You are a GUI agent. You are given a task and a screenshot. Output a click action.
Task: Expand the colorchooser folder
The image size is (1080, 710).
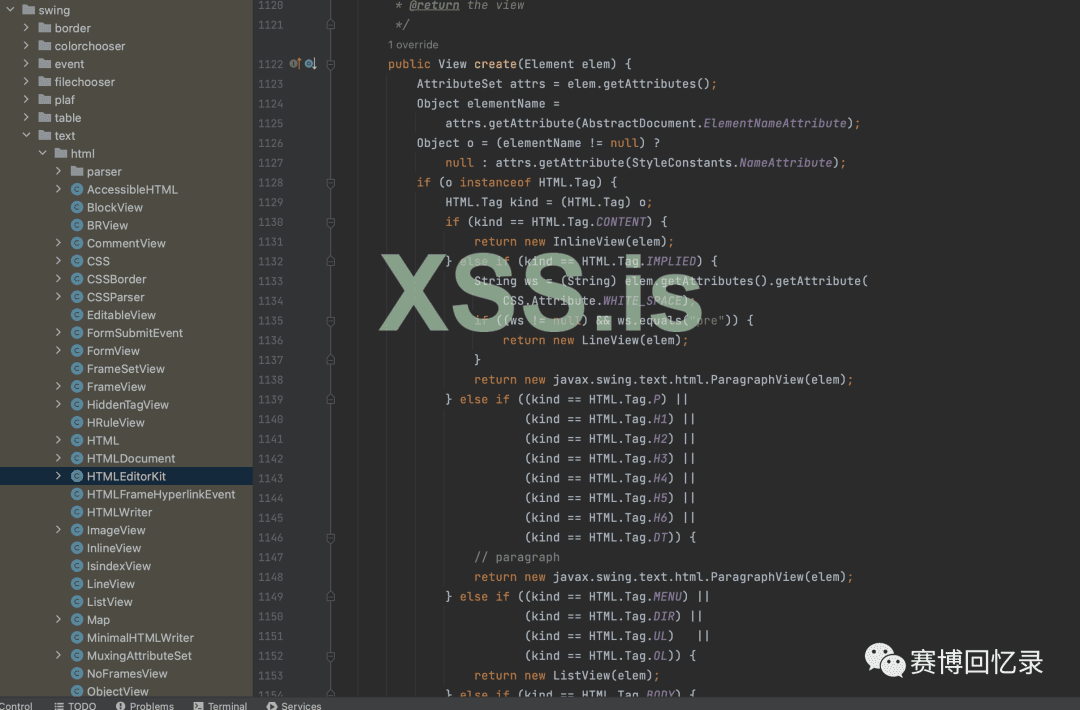click(26, 45)
